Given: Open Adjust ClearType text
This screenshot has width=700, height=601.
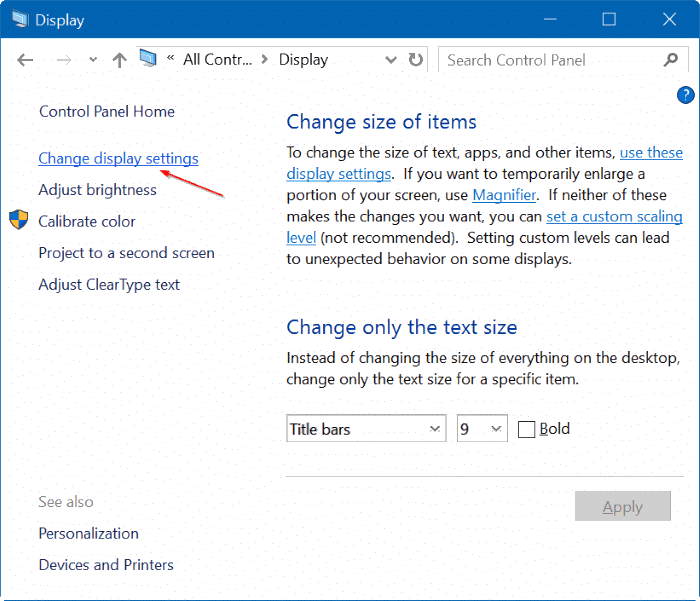Looking at the screenshot, I should point(109,285).
